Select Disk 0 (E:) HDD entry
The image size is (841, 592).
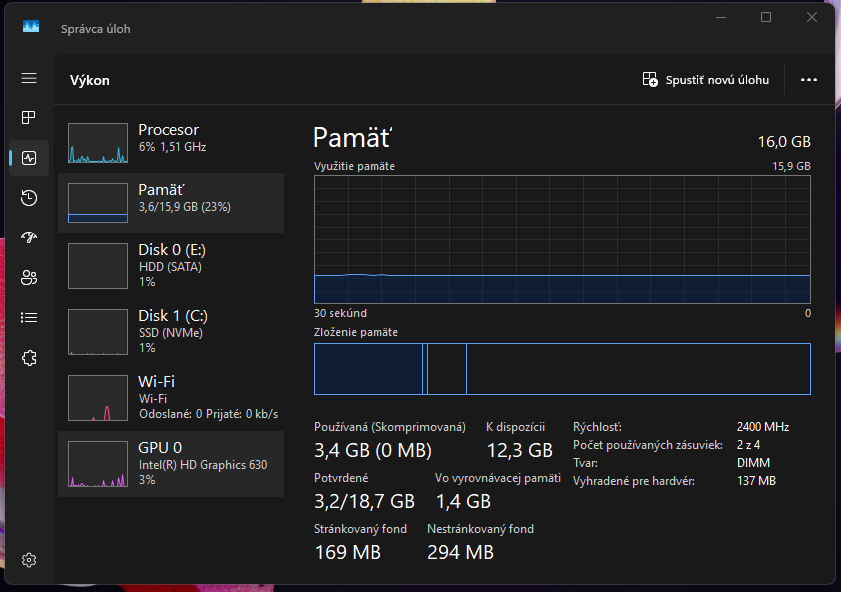[x=171, y=266]
